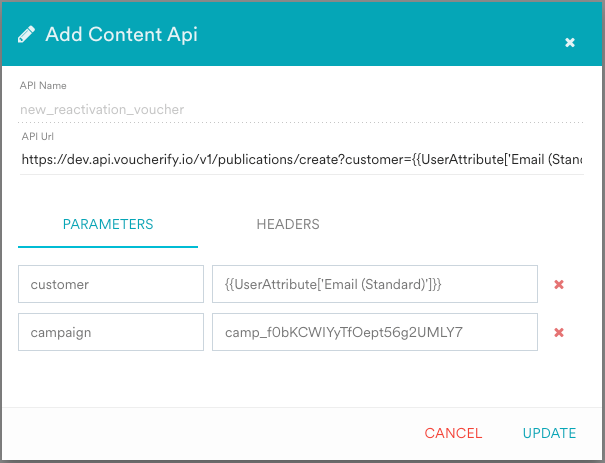The height and width of the screenshot is (463, 605).
Task: Edit the UserAttribute Email value field
Action: click(374, 284)
